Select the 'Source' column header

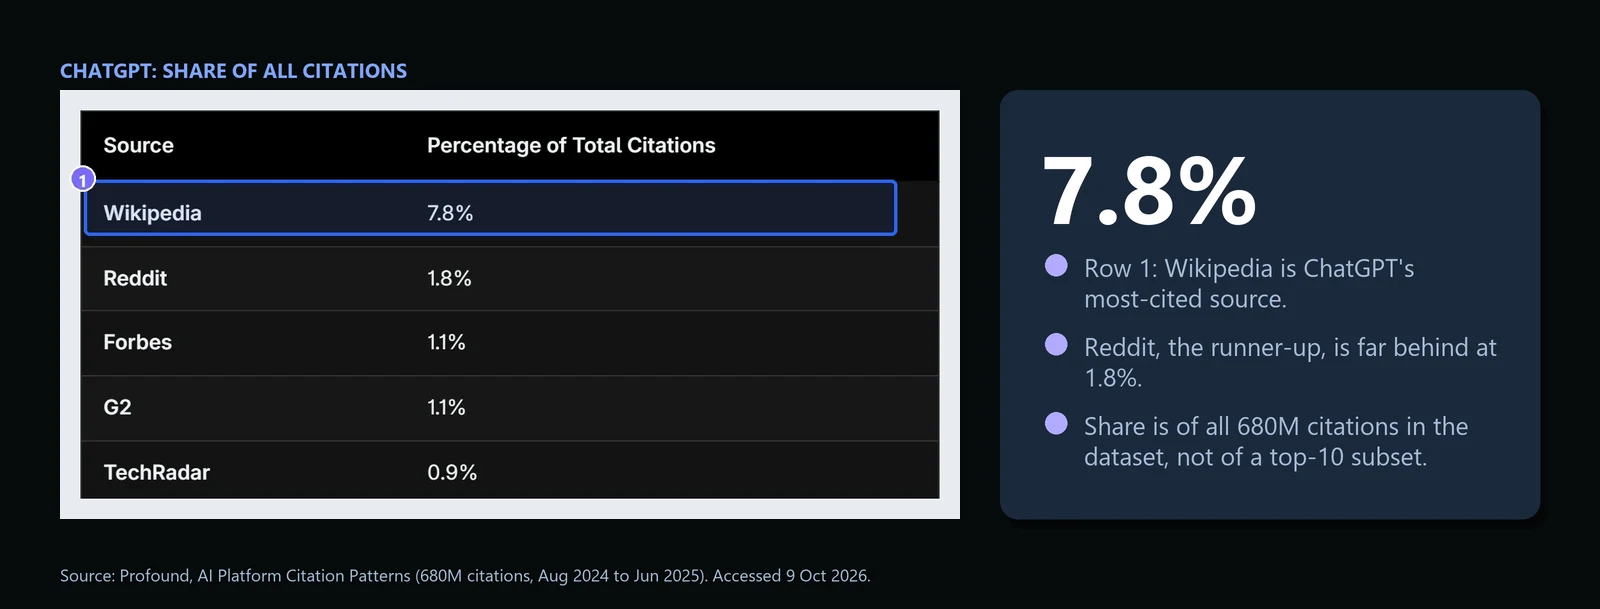[138, 145]
